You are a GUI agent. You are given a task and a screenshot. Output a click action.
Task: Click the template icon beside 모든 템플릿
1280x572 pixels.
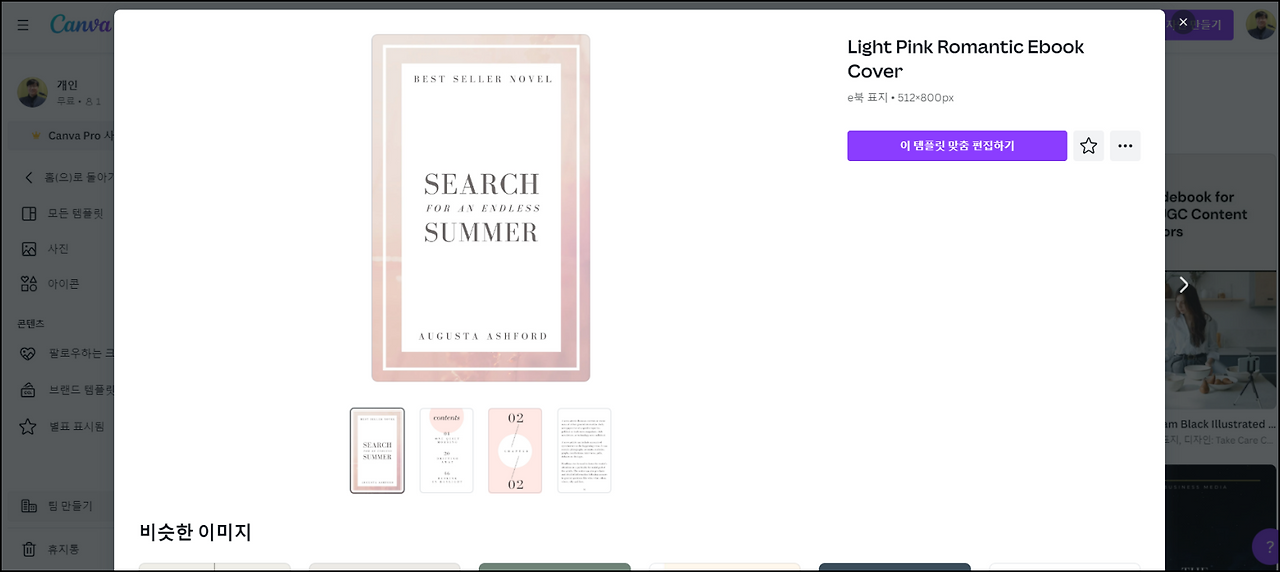pos(29,213)
